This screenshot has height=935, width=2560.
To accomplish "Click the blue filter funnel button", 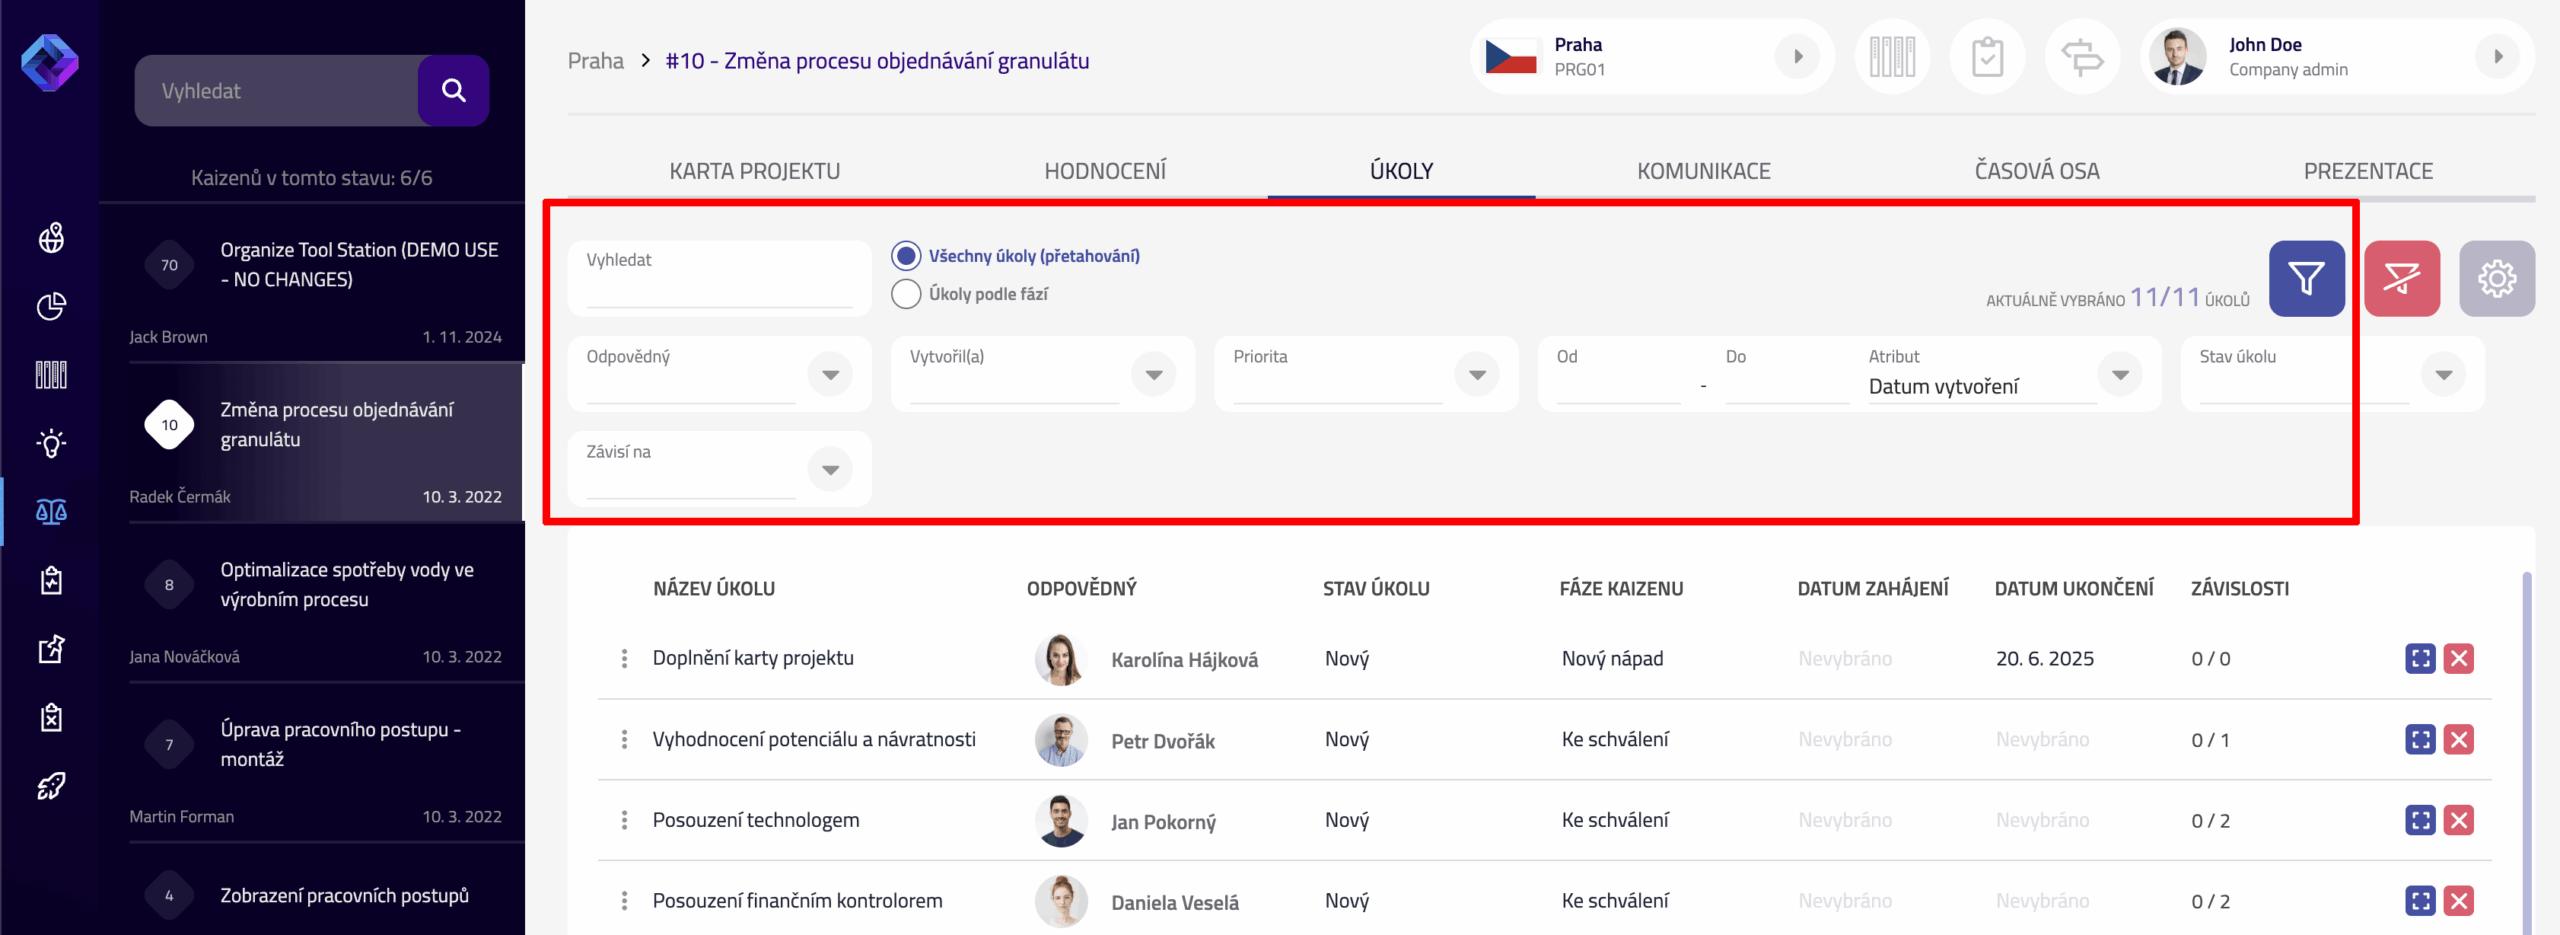I will pos(2306,279).
